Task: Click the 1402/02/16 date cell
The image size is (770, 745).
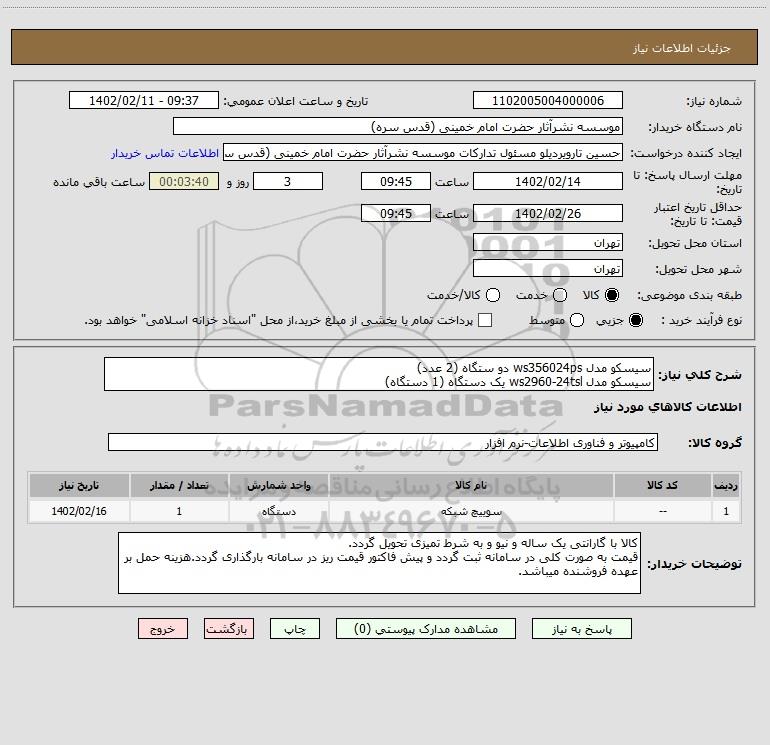Action: (79, 511)
